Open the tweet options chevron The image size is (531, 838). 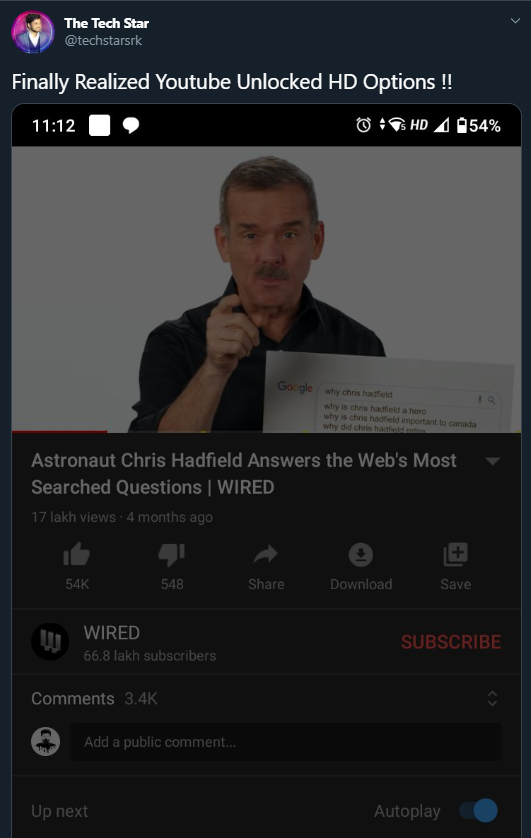pos(516,21)
